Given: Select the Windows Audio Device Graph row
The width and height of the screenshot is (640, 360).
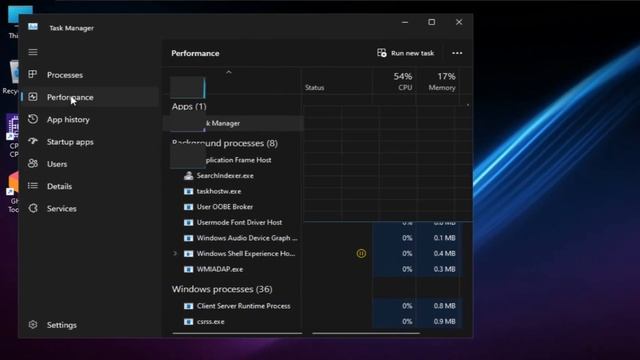Looking at the screenshot, I should [233, 238].
